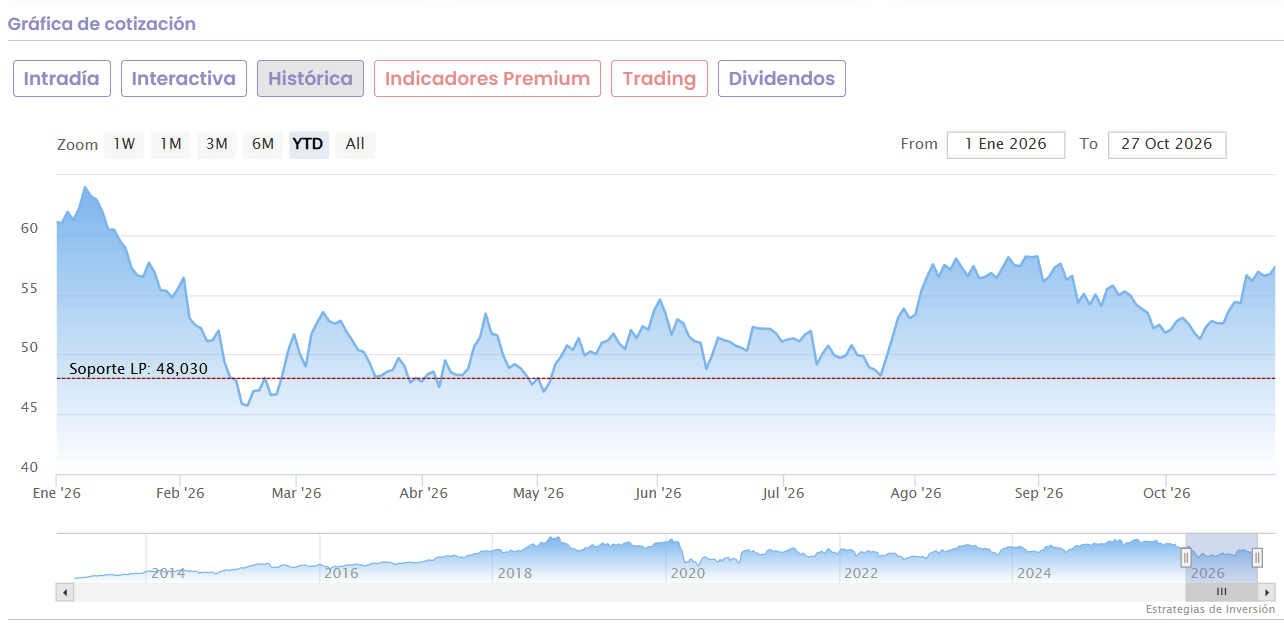This screenshot has height=631, width=1284.
Task: Click the "Feb '26" axis label
Action: (180, 493)
